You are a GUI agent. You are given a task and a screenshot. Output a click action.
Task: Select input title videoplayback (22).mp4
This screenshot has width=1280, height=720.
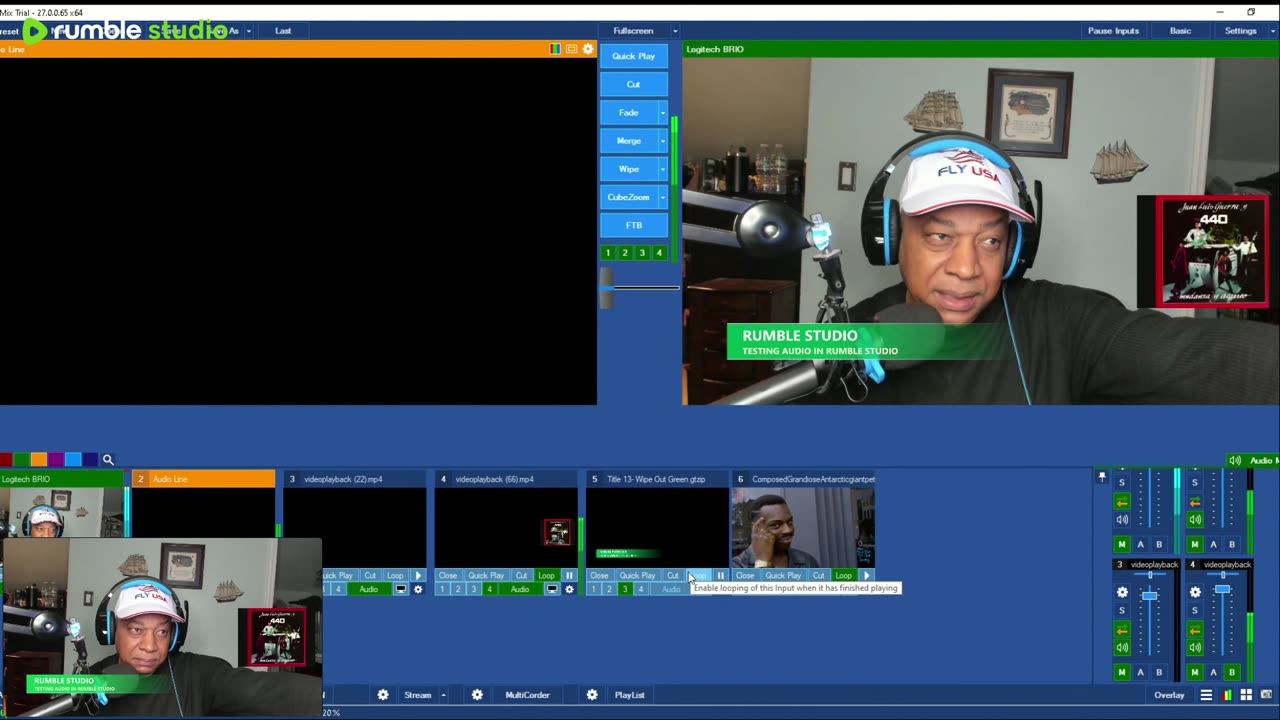pos(343,479)
